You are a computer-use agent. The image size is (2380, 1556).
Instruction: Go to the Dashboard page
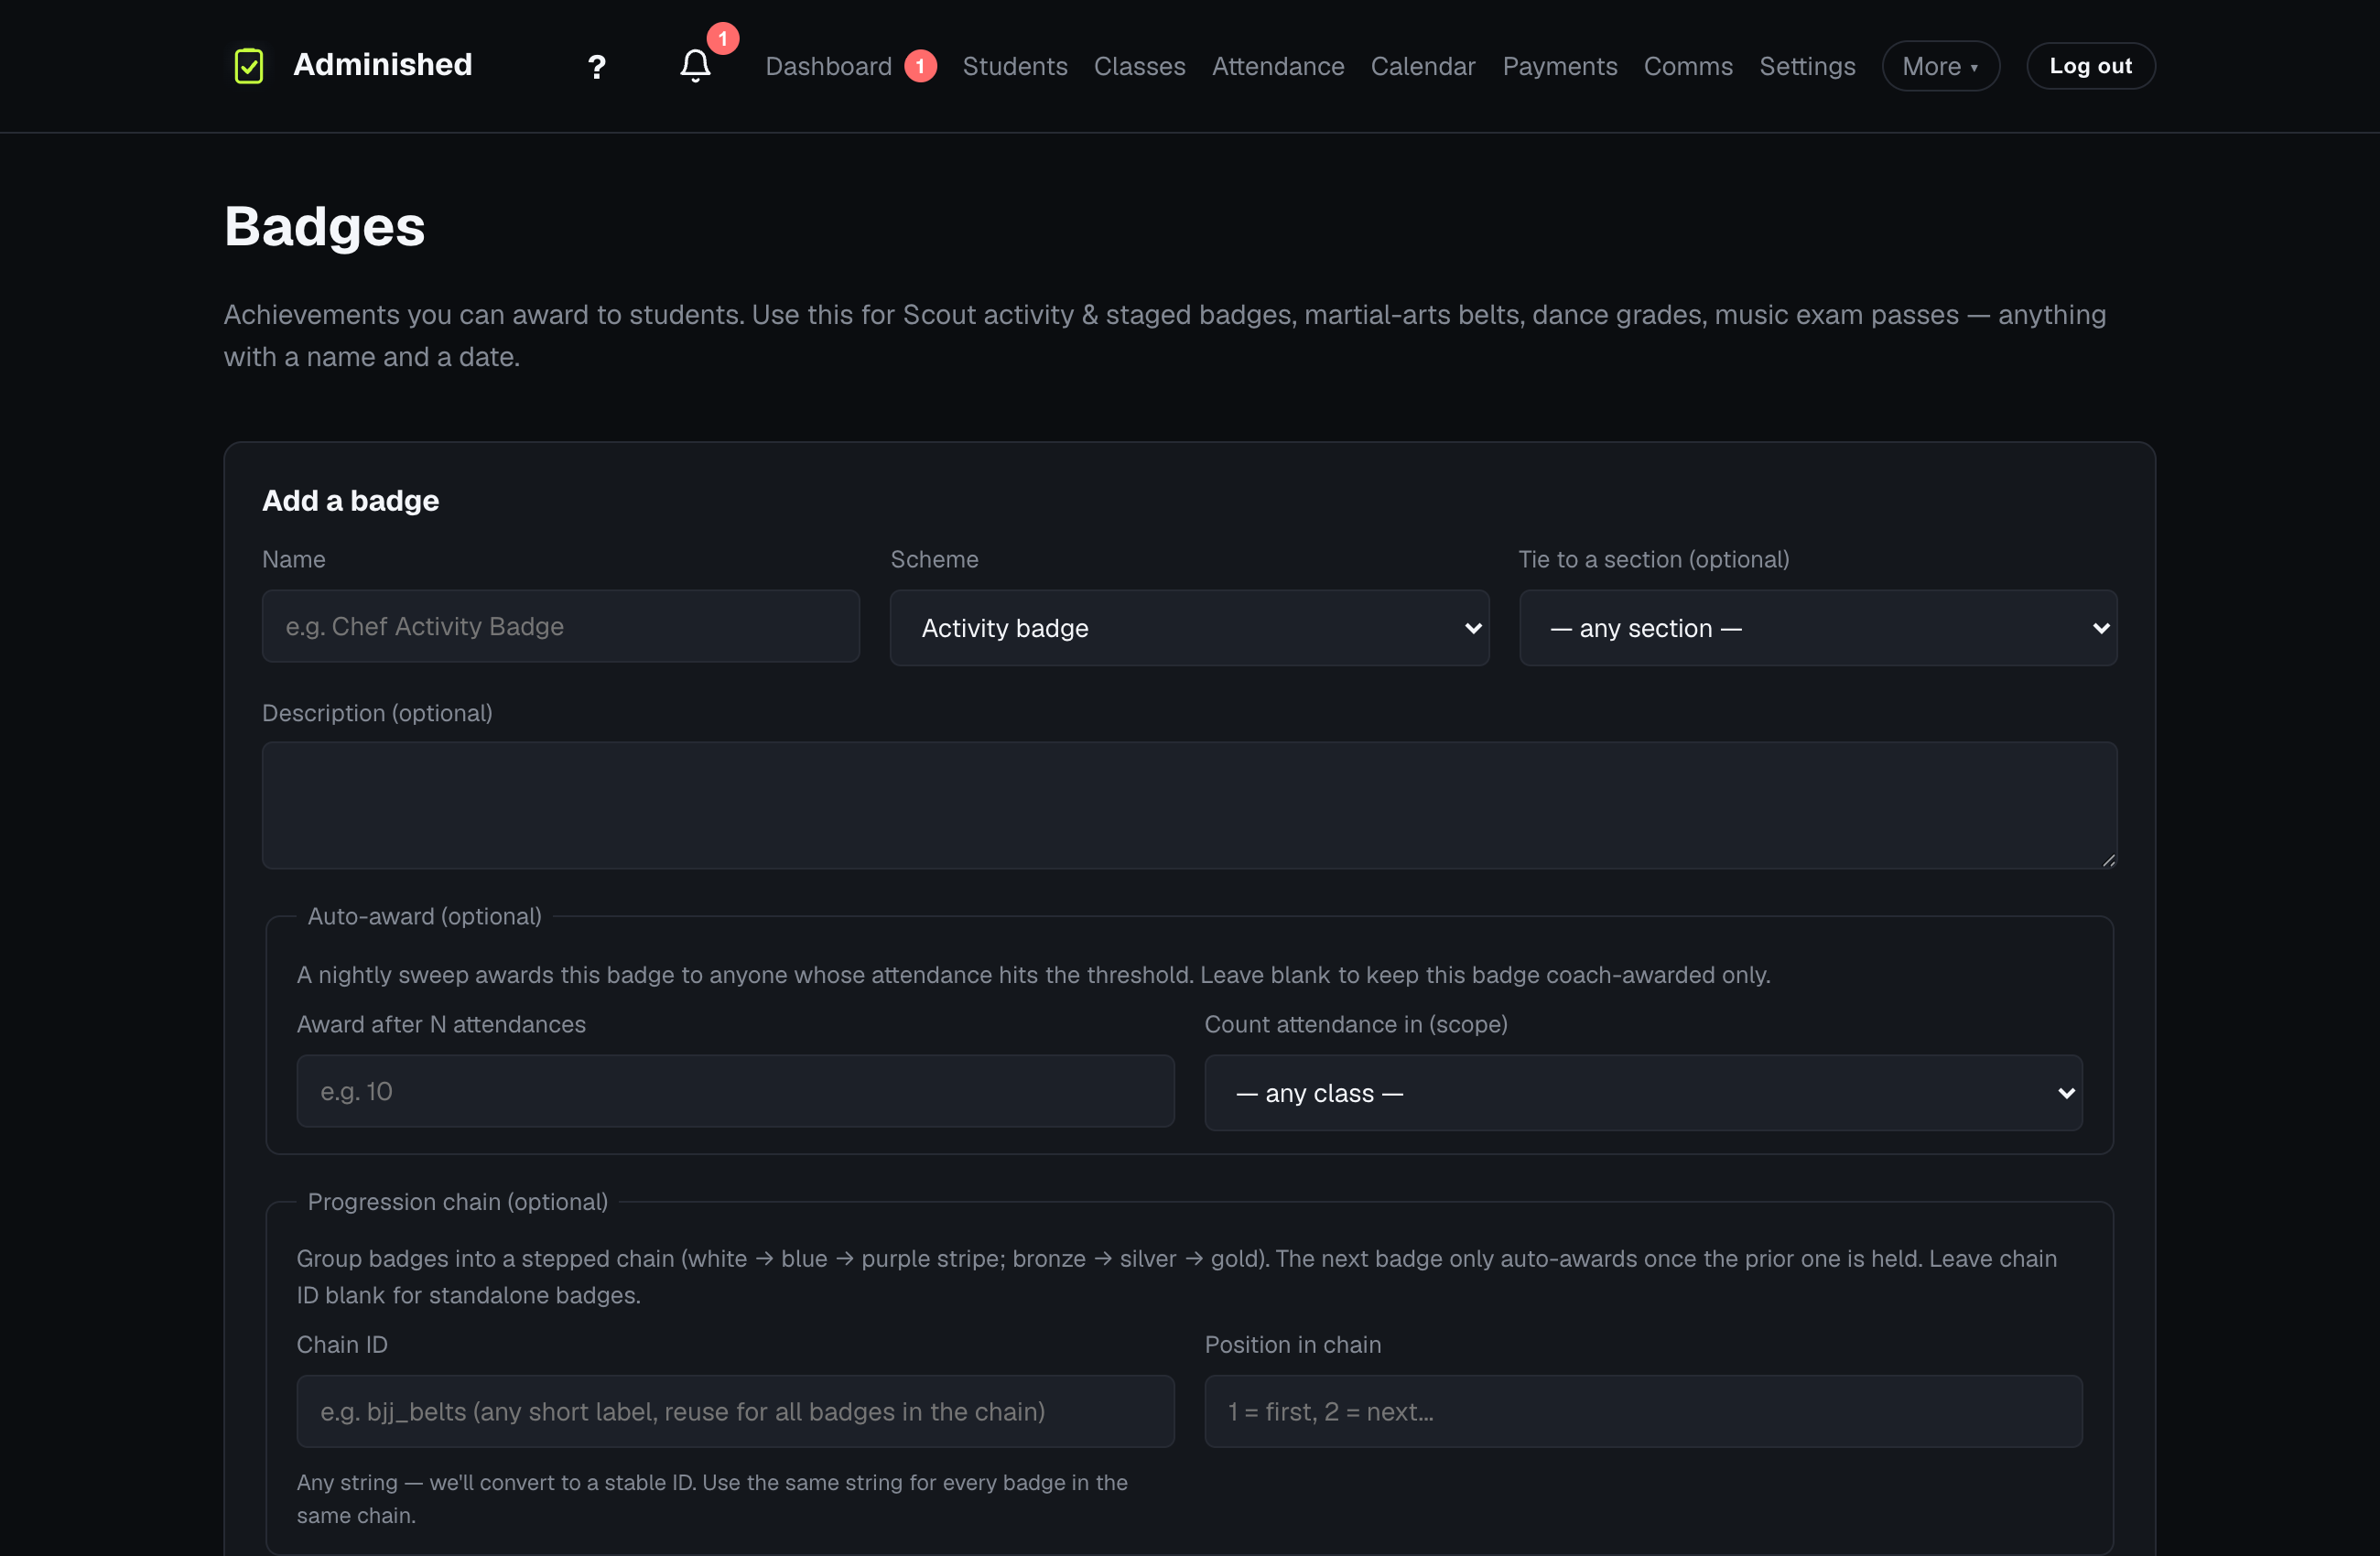pyautogui.click(x=828, y=66)
